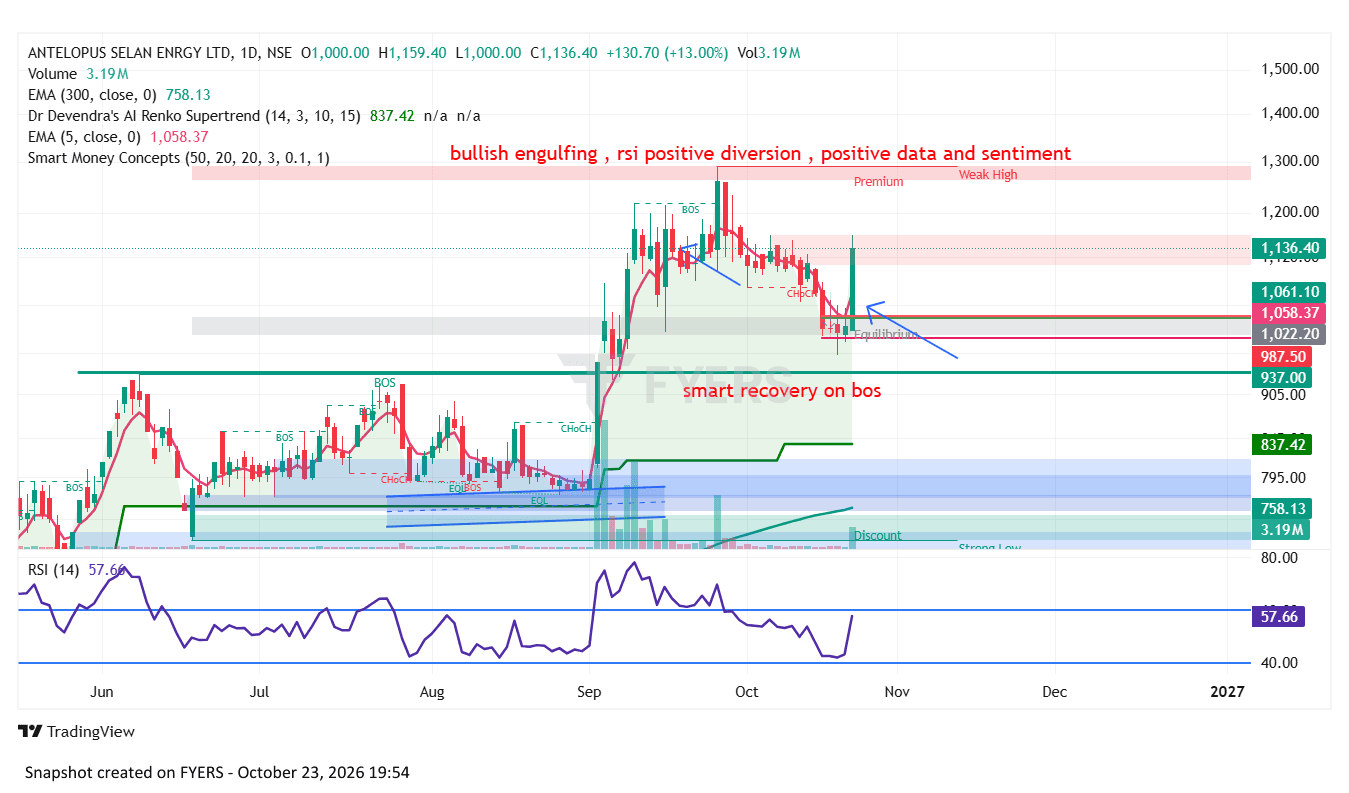Select the gray 1,022.20 price scale label

pos(1289,334)
